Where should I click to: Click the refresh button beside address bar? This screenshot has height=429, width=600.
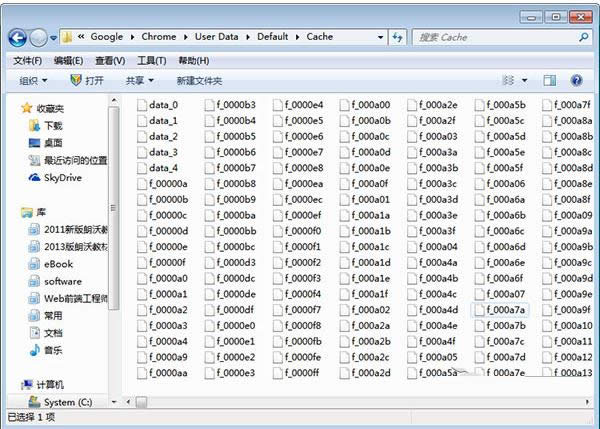[x=397, y=37]
